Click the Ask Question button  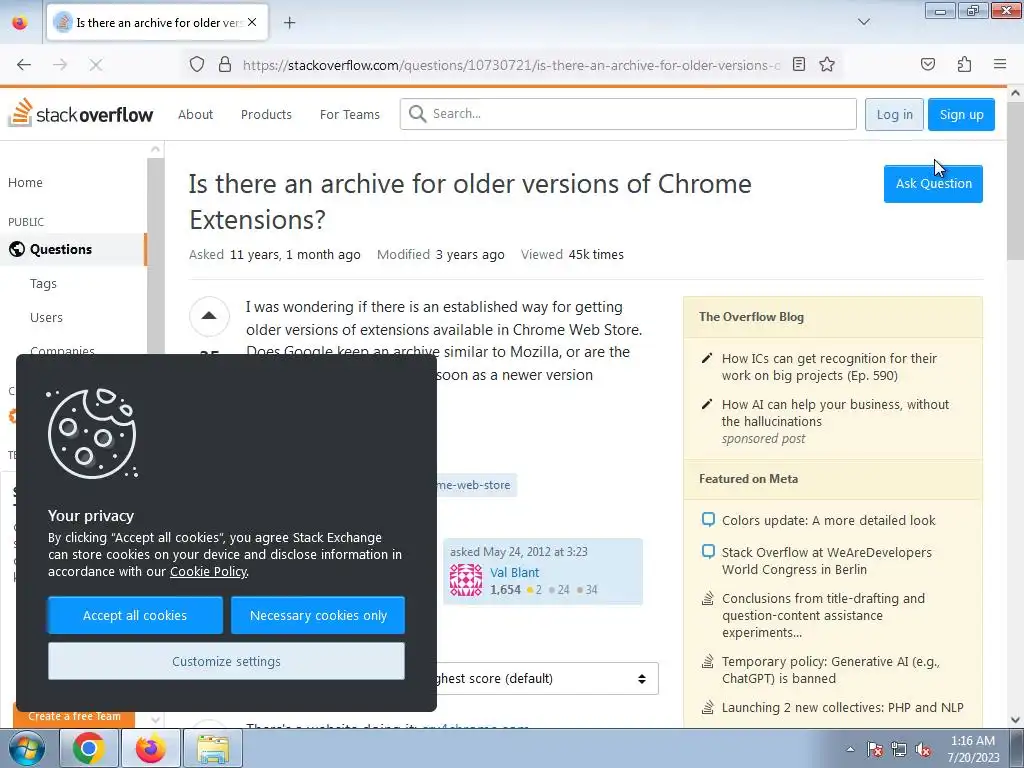coord(933,184)
